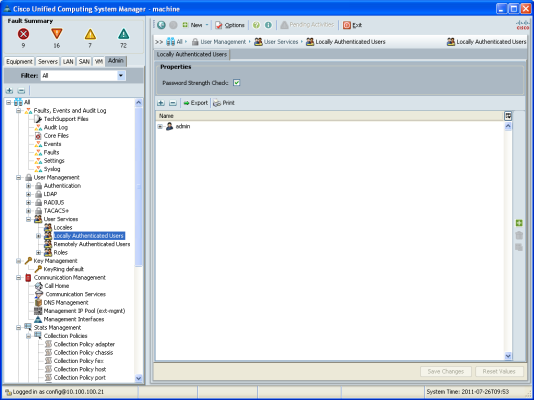Click the Save Changes button
Image resolution: width=534 pixels, height=400 pixels.
point(446,371)
